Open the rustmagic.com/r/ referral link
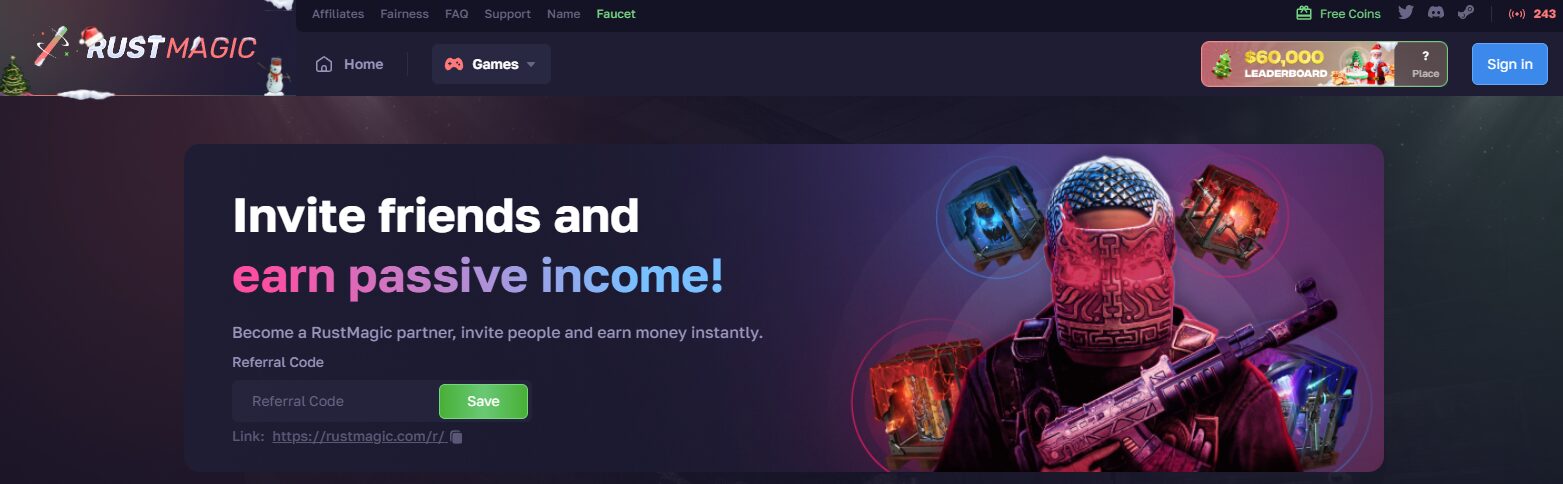Image resolution: width=1563 pixels, height=484 pixels. coord(358,437)
